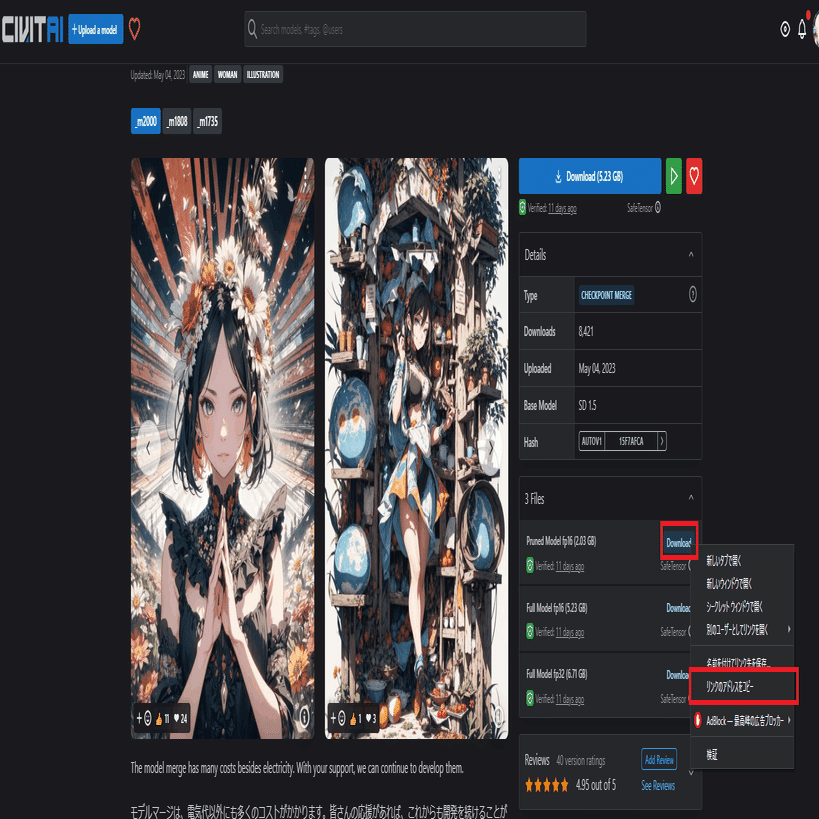Choose inspect at the bottom of context menu
Viewport: 819px width, 819px height.
[x=742, y=754]
